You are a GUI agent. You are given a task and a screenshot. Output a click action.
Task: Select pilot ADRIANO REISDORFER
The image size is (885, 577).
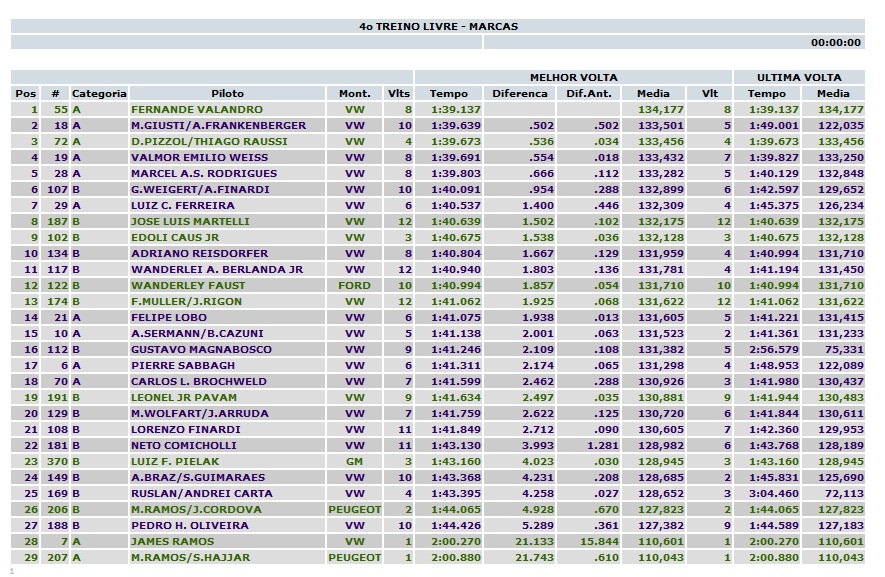(x=199, y=253)
